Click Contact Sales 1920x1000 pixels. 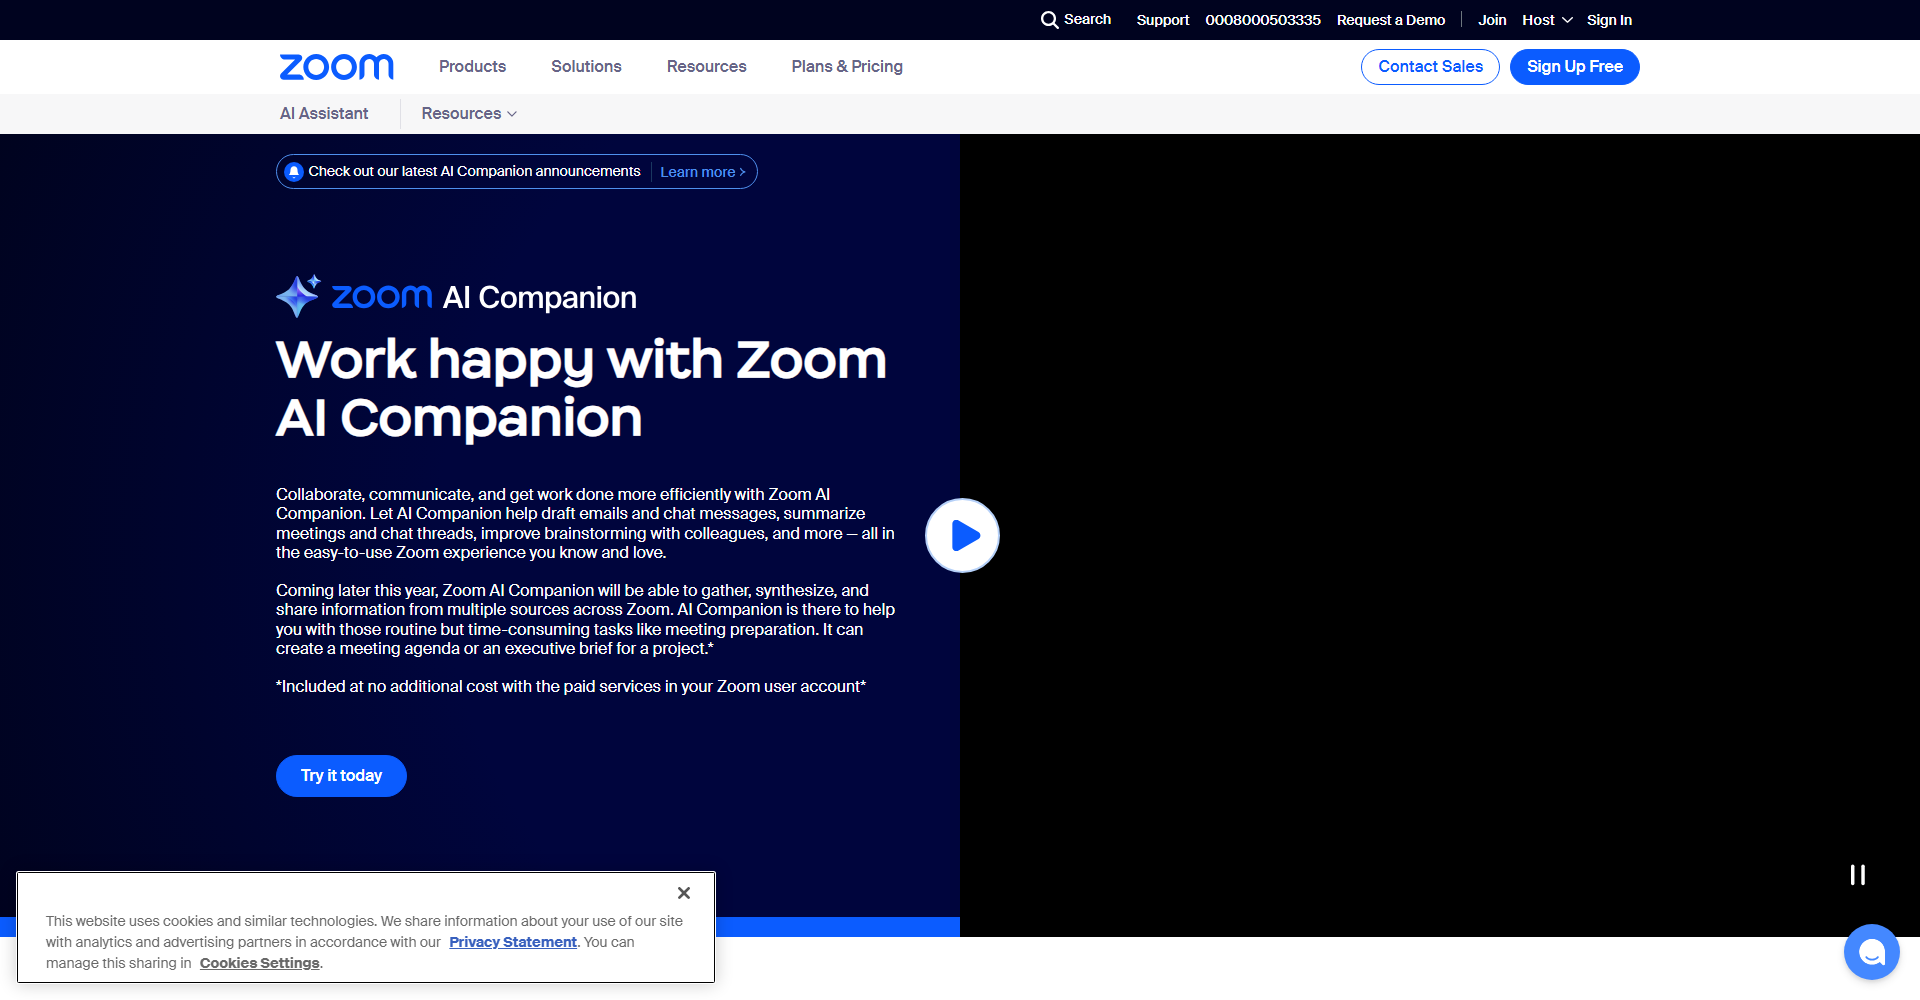[1429, 66]
